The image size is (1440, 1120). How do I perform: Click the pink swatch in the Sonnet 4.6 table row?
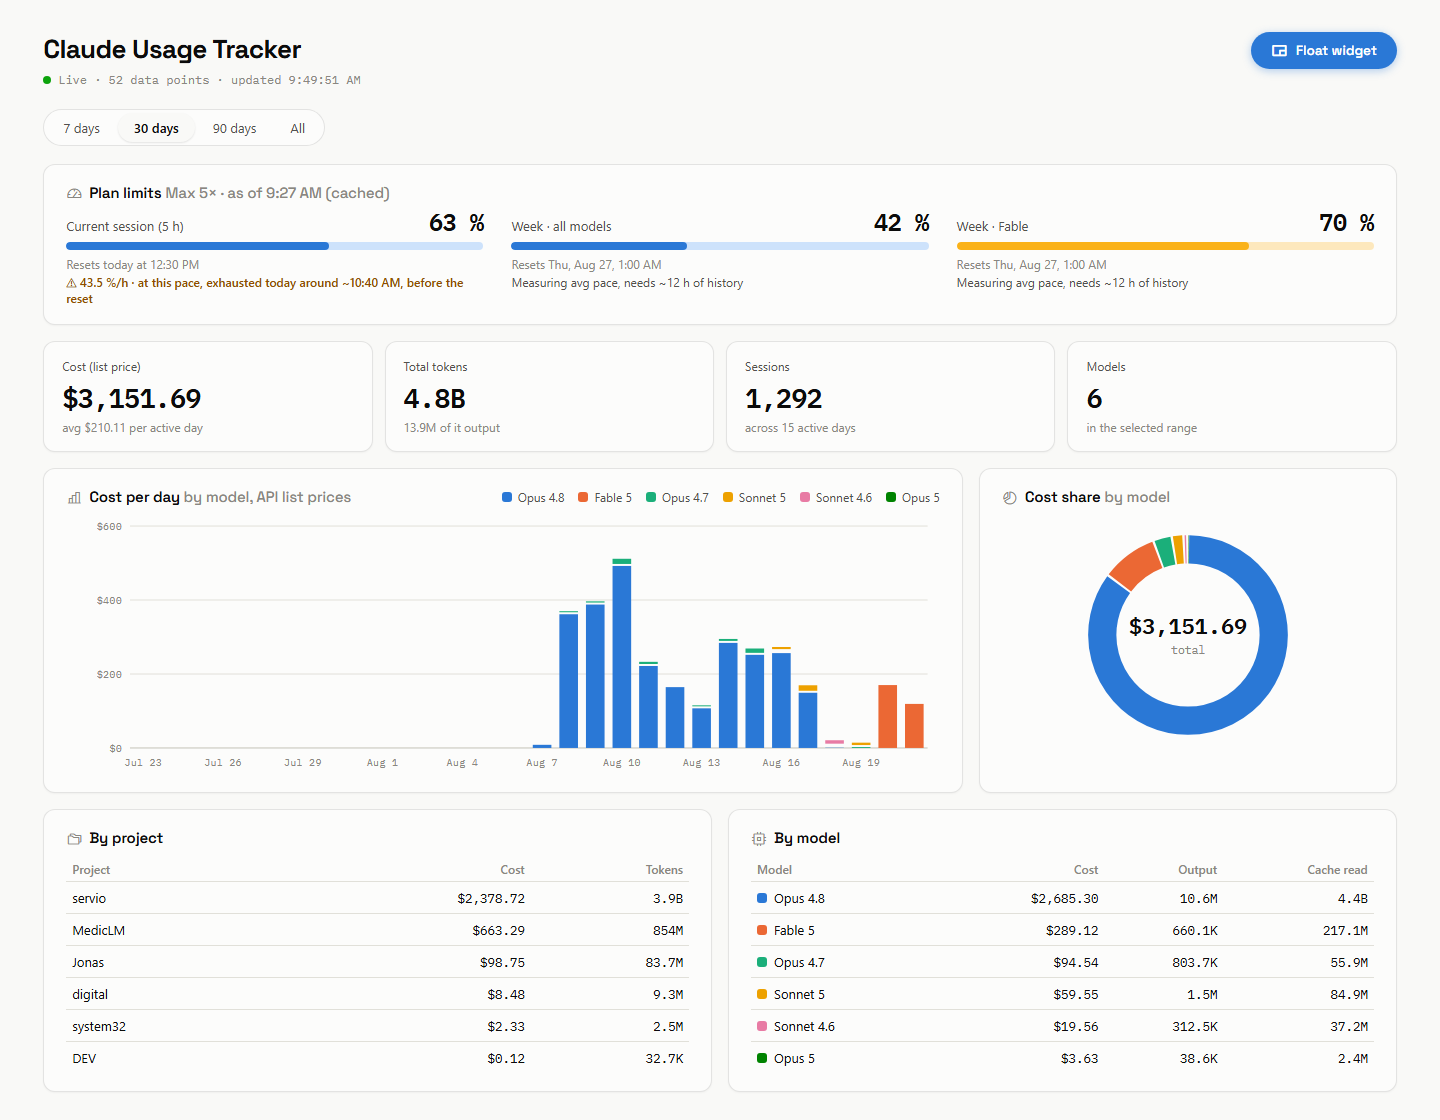click(x=762, y=1027)
